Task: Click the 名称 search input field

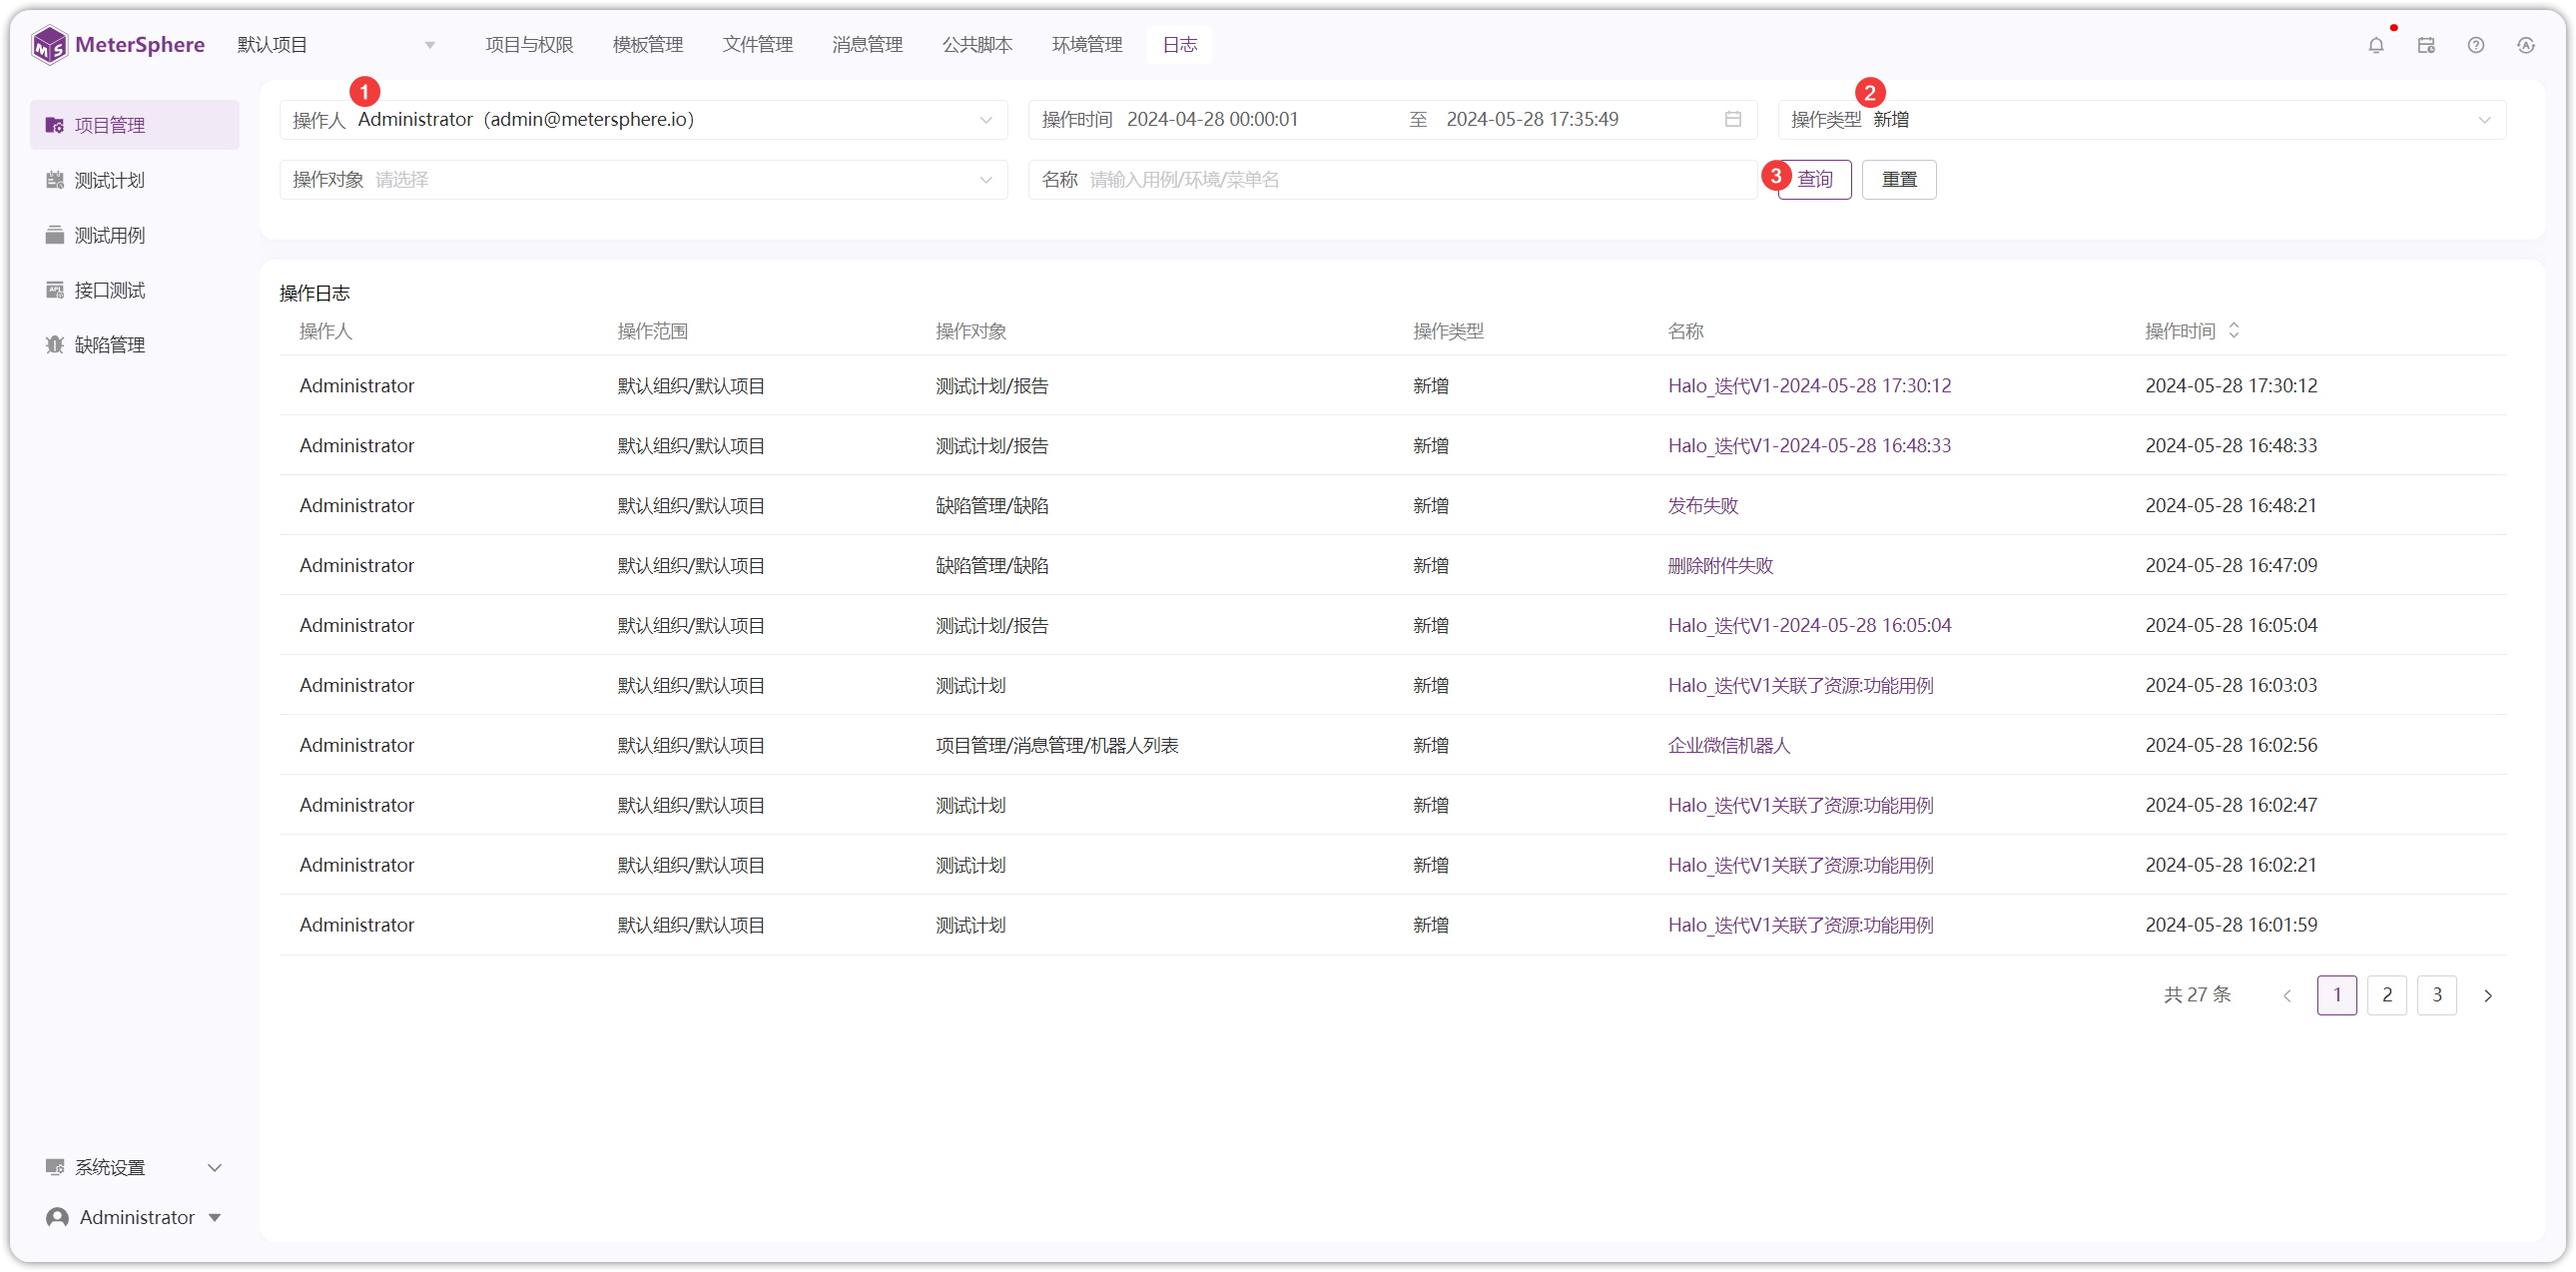Action: [1393, 180]
